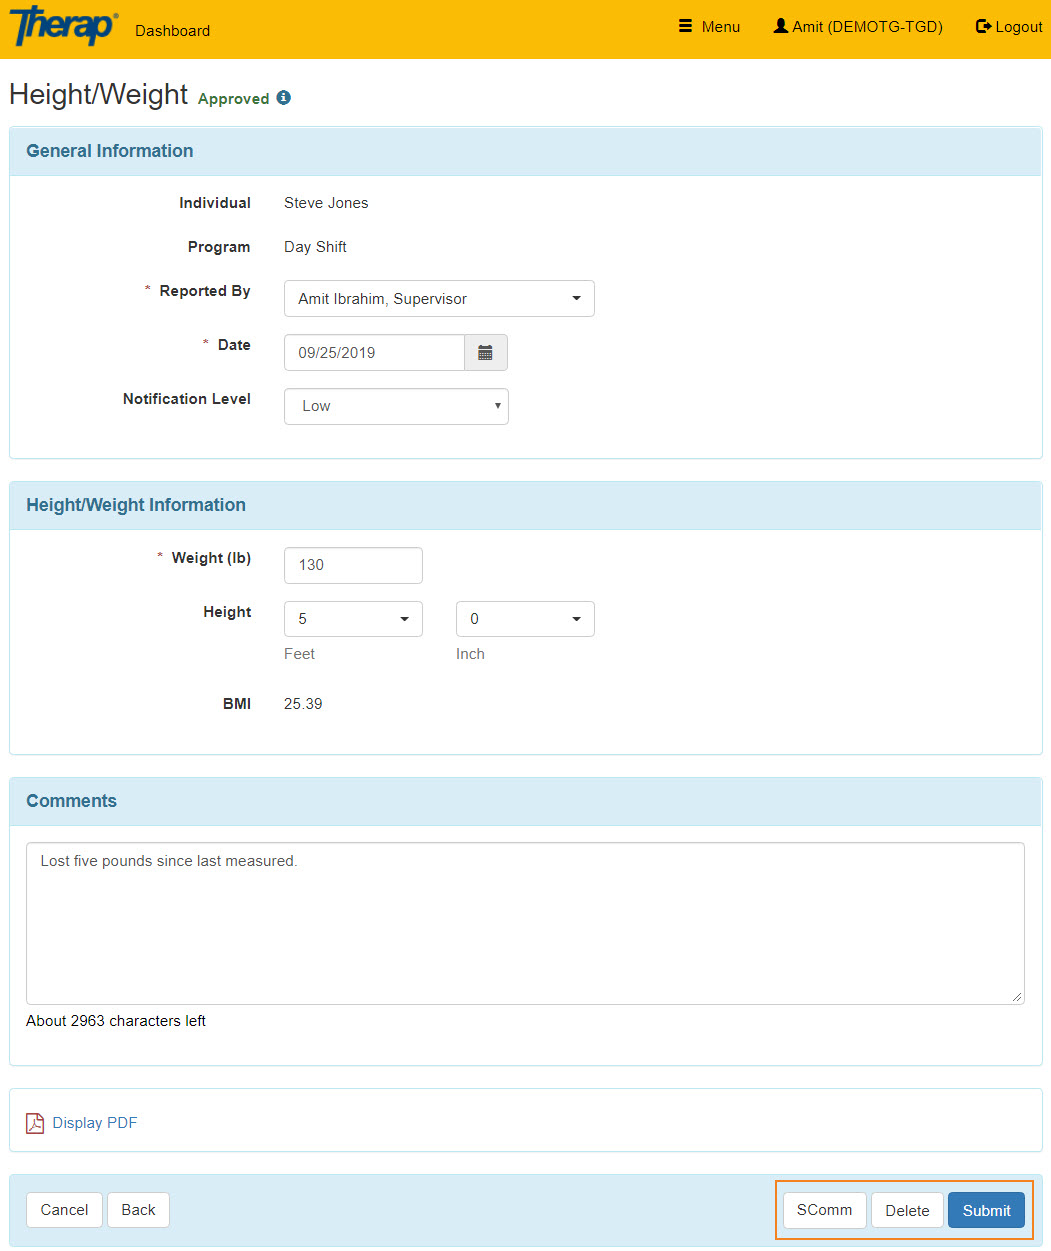Screen dimensions: 1051x1251
Task: Click into the Date field 09/25/2019
Action: click(x=374, y=353)
